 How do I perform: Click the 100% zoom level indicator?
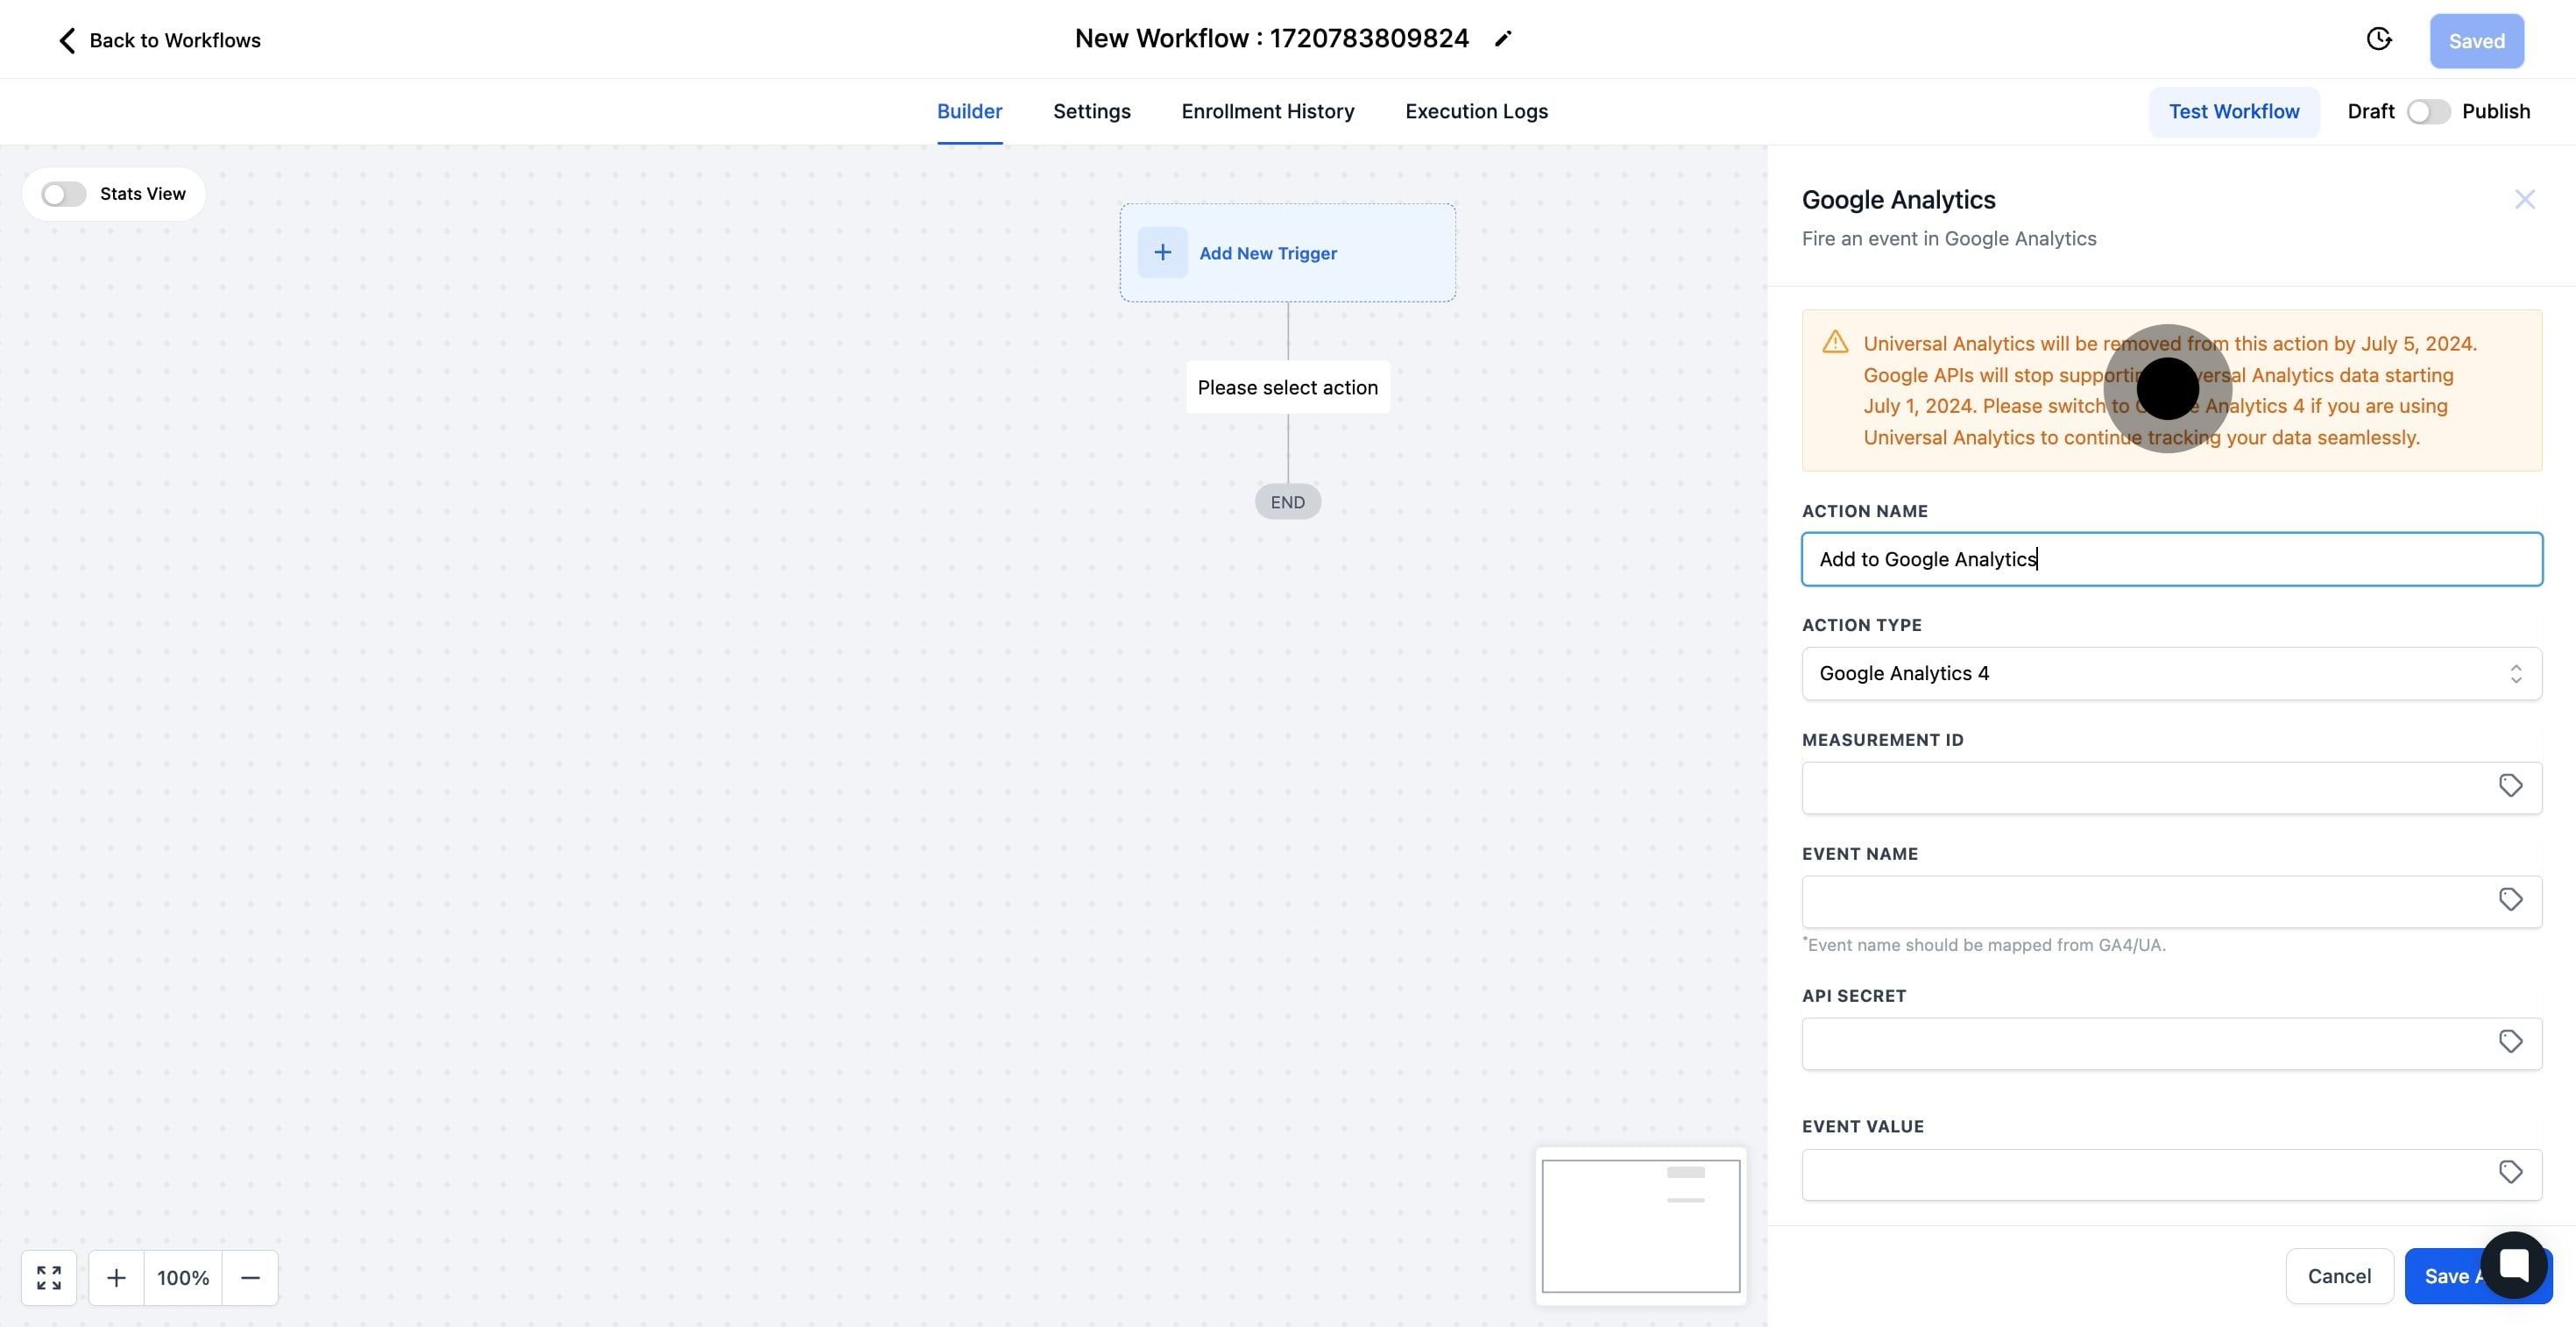click(183, 1278)
